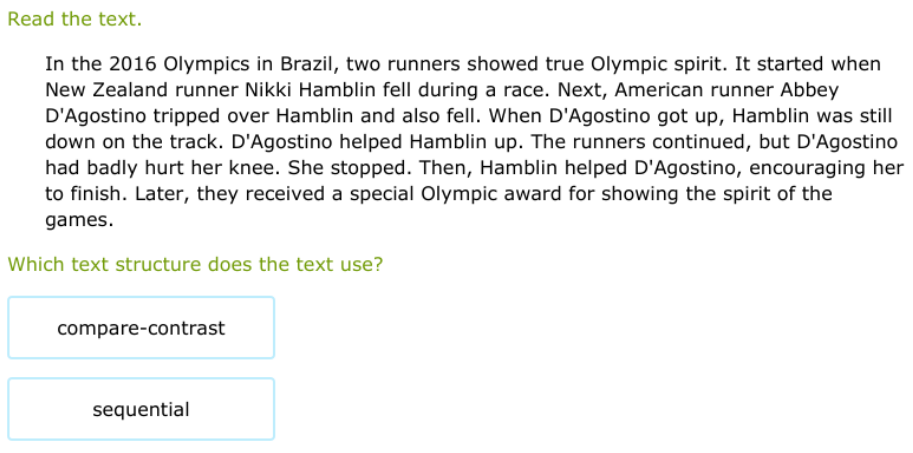
Task: Select the sequential answer option
Action: (141, 410)
